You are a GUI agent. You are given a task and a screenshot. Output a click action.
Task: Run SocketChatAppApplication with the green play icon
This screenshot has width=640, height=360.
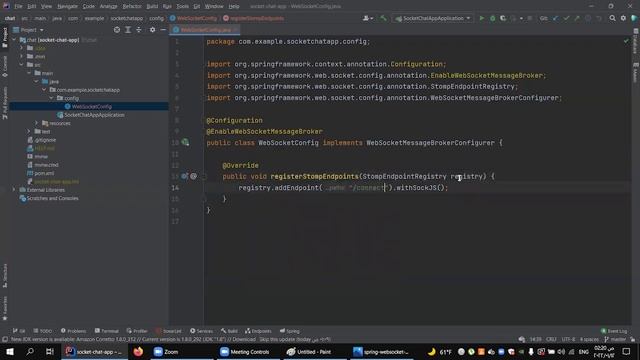pos(482,18)
